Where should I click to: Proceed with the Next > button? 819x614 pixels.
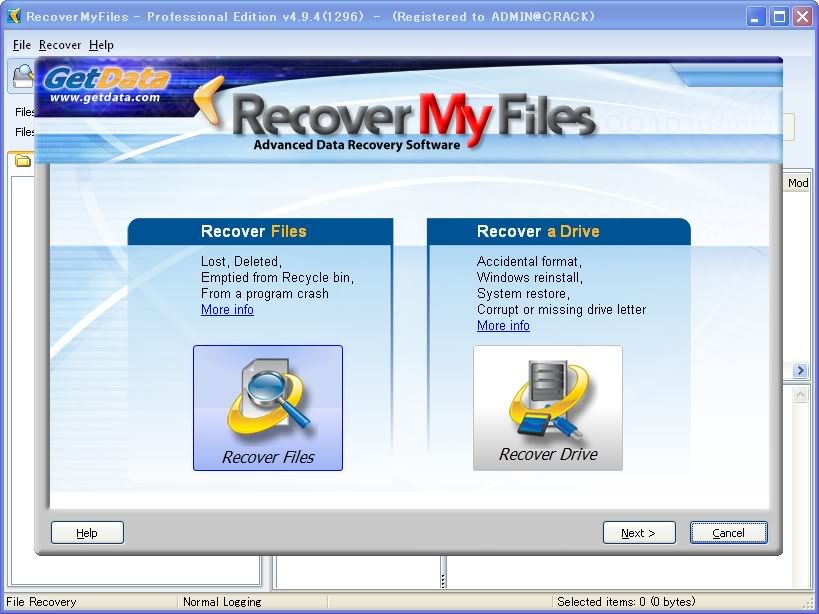(x=639, y=533)
